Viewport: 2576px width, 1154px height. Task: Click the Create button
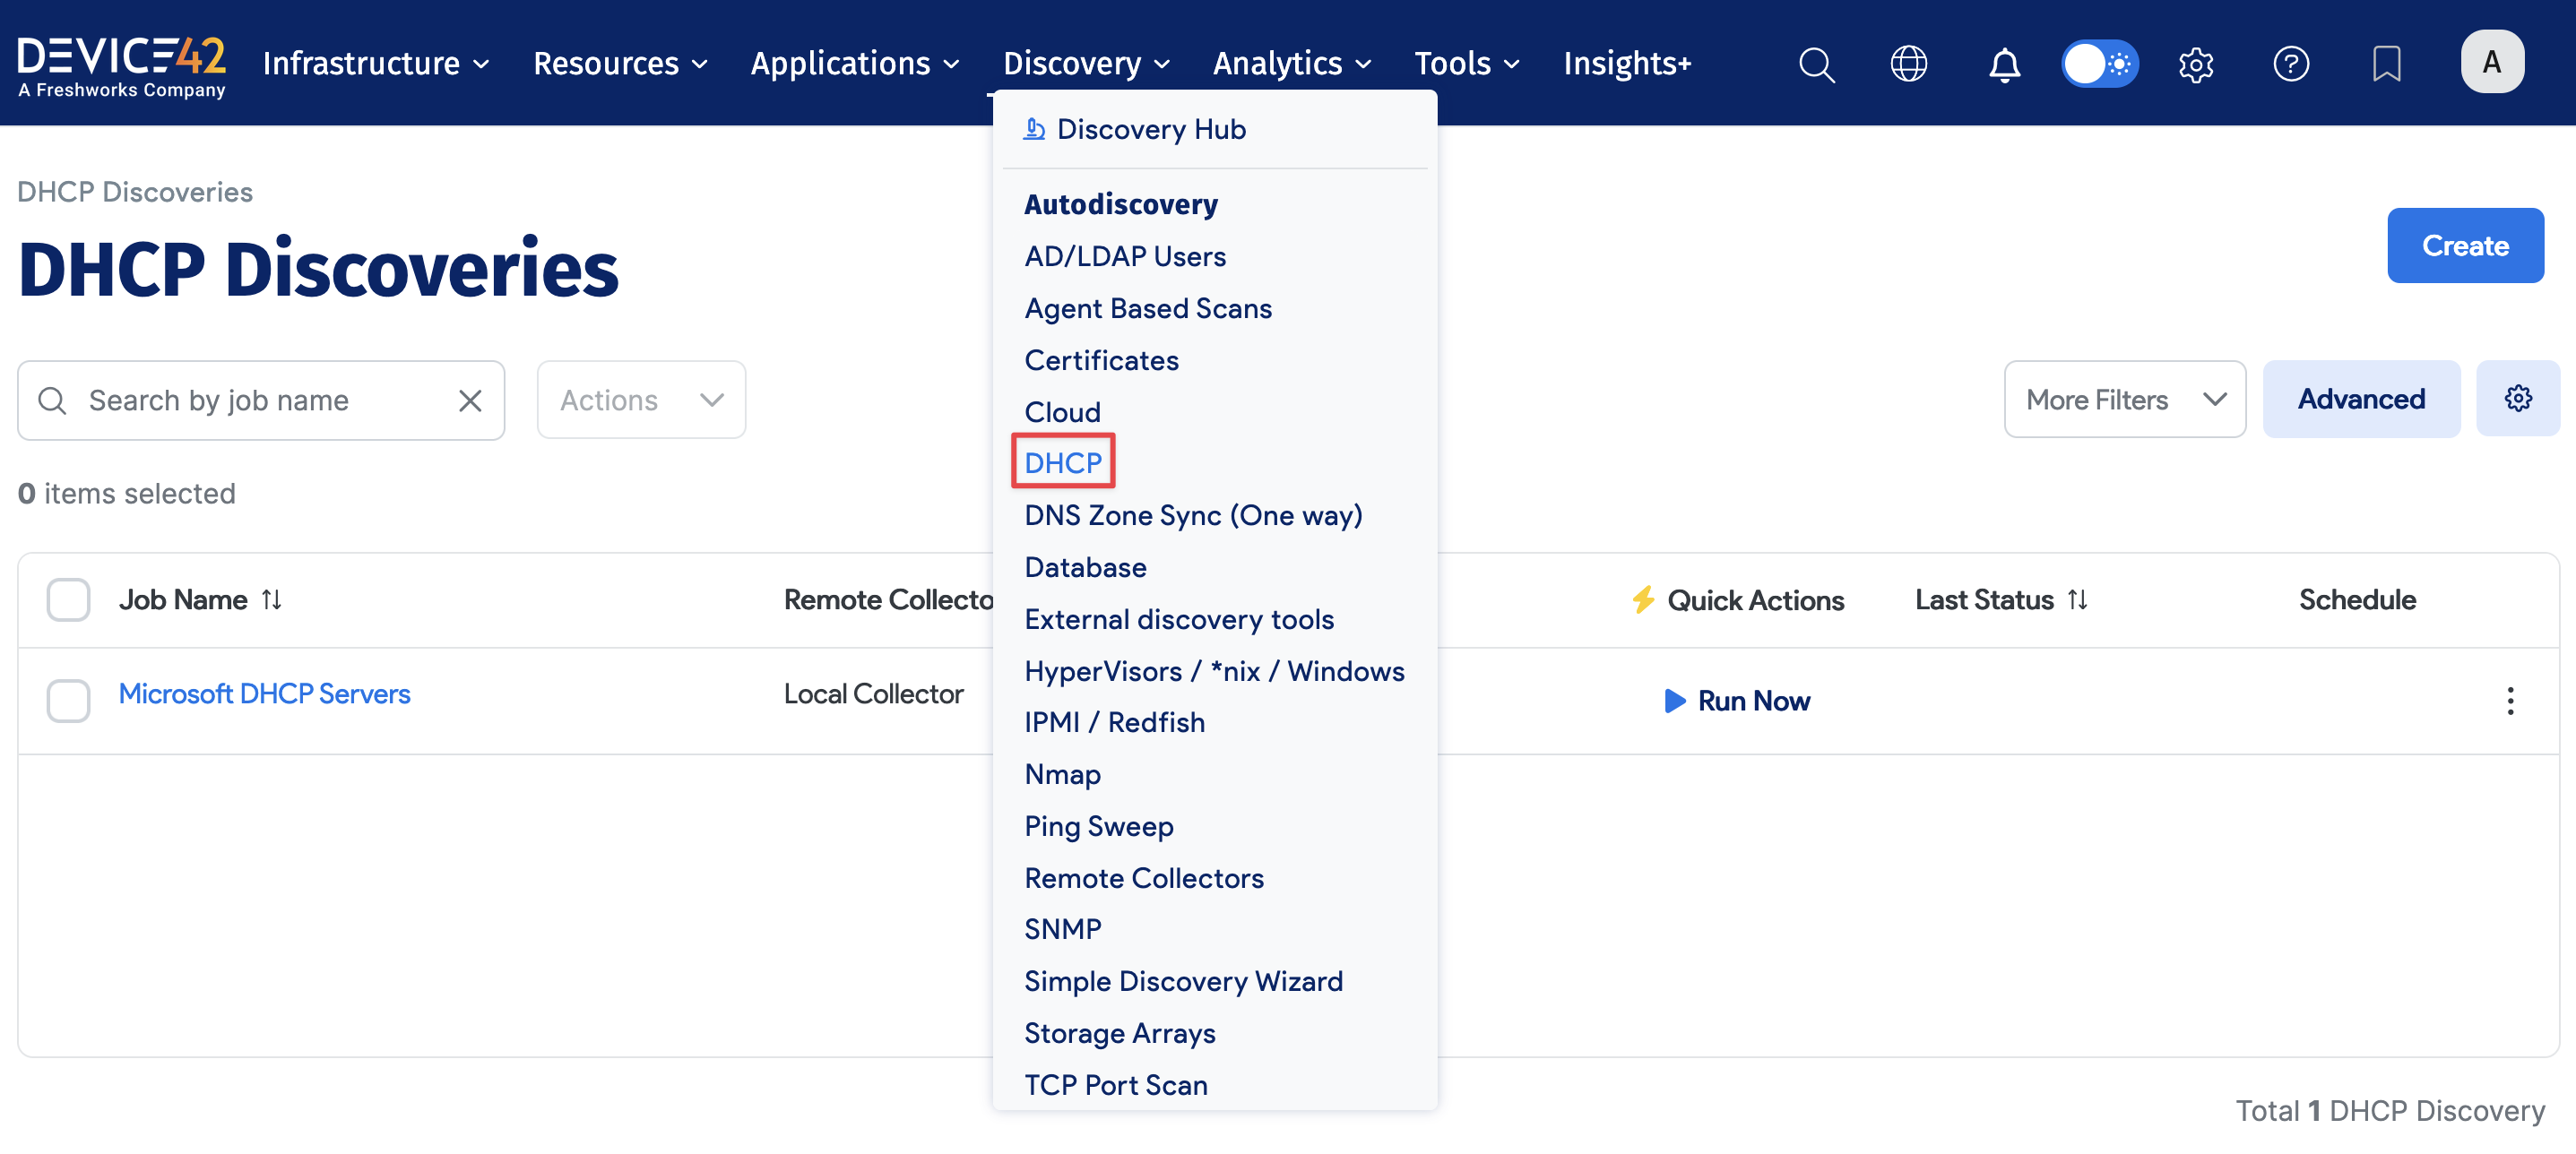coord(2464,245)
